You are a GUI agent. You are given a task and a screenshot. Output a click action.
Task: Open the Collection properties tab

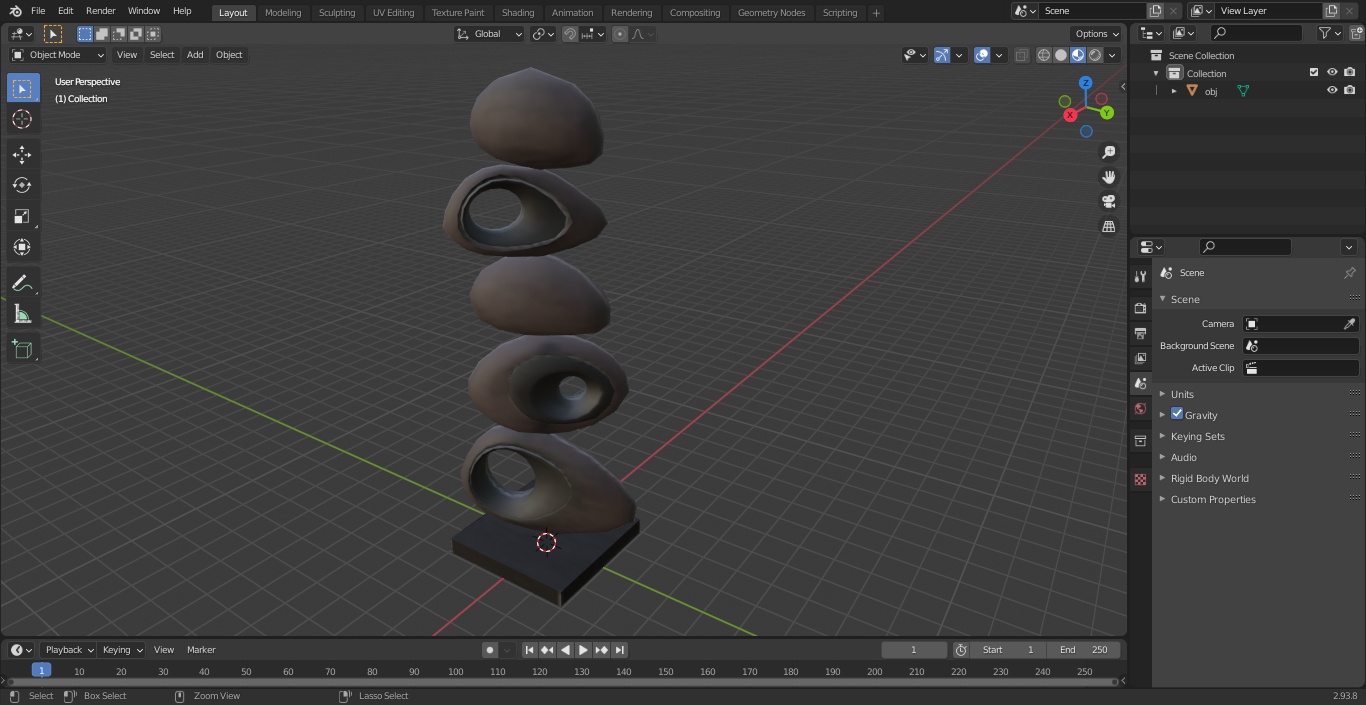pos(1140,441)
